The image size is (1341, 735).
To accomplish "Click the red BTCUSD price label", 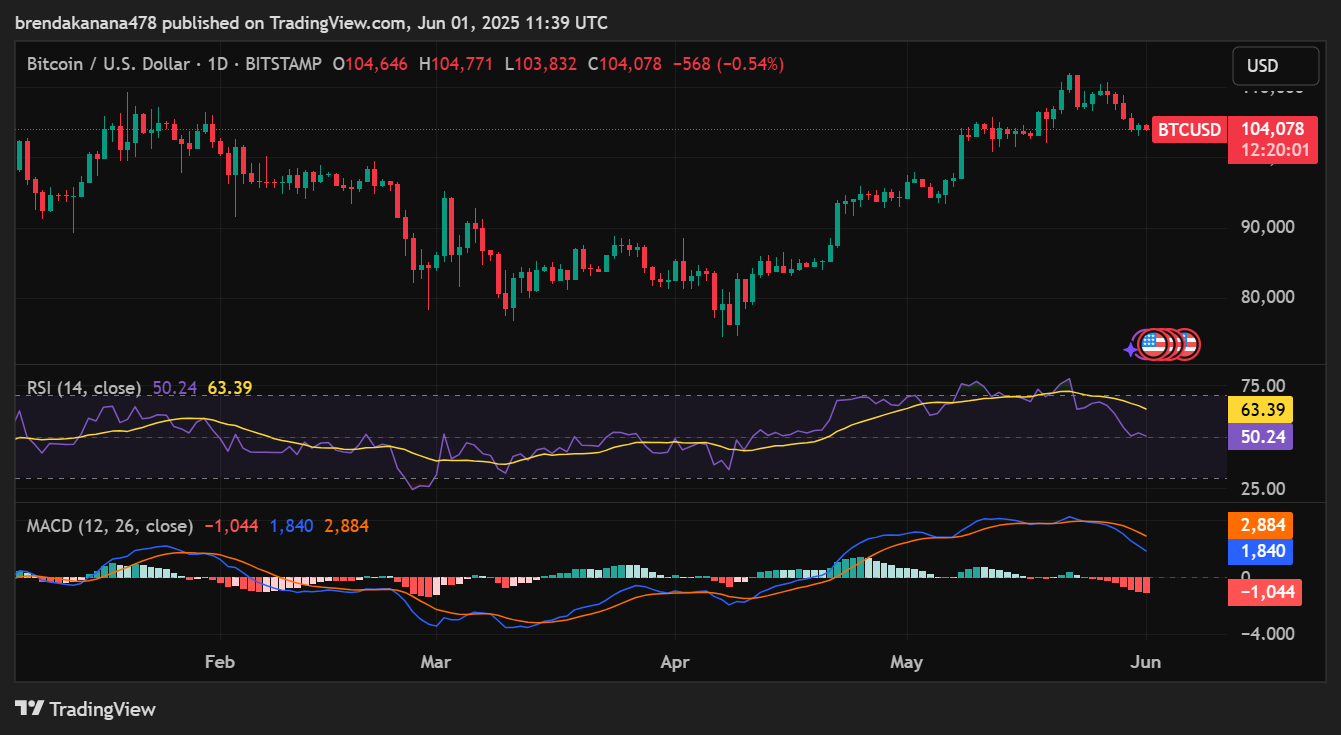I will coord(1188,130).
